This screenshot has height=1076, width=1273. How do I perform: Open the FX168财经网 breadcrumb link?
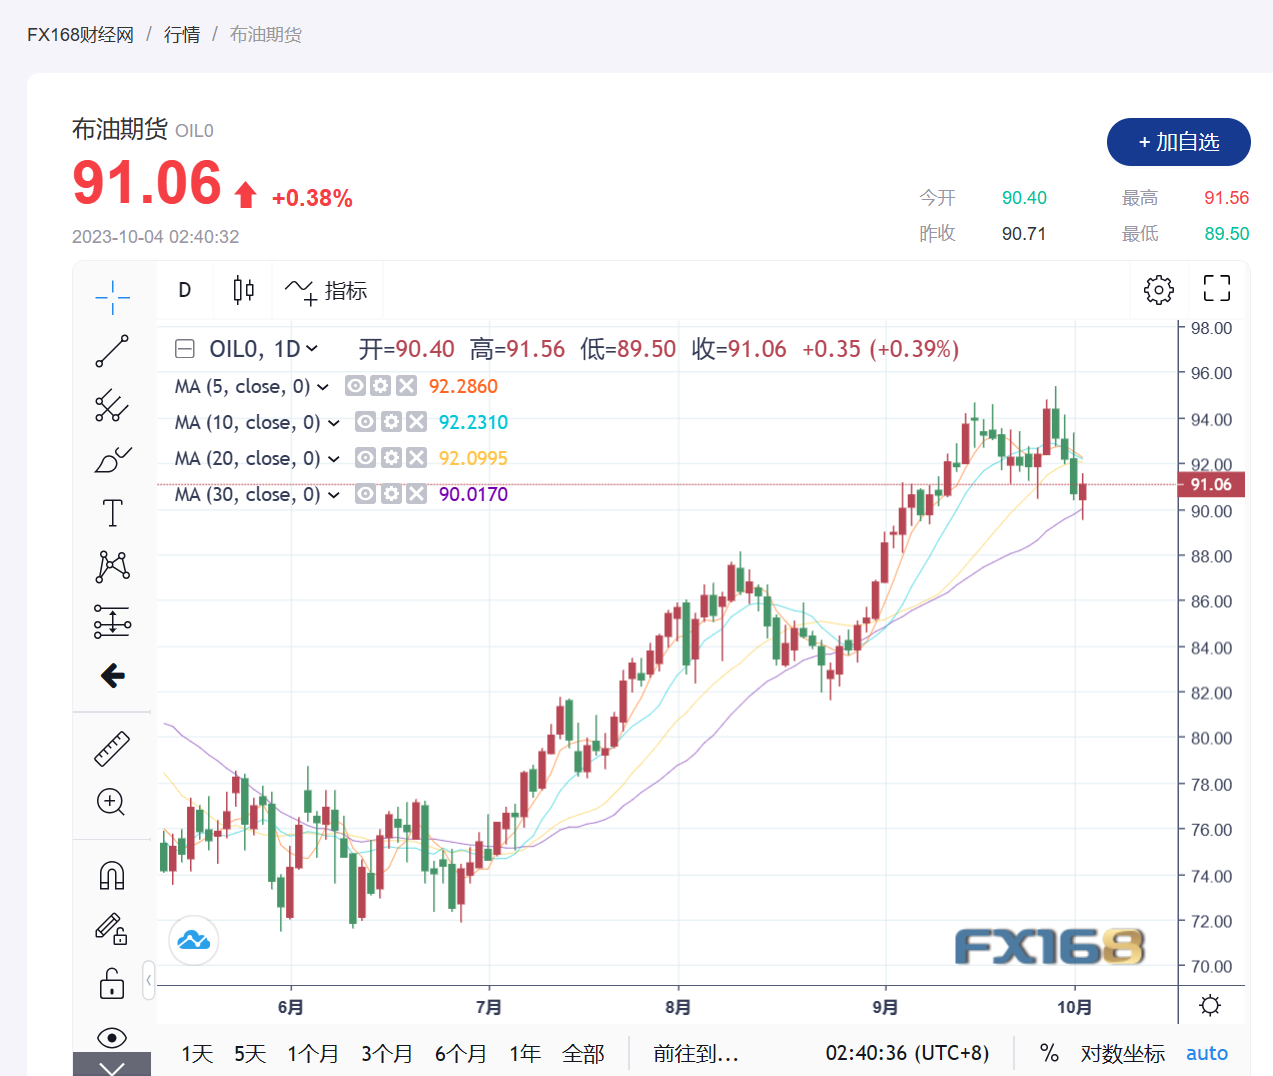(x=80, y=35)
